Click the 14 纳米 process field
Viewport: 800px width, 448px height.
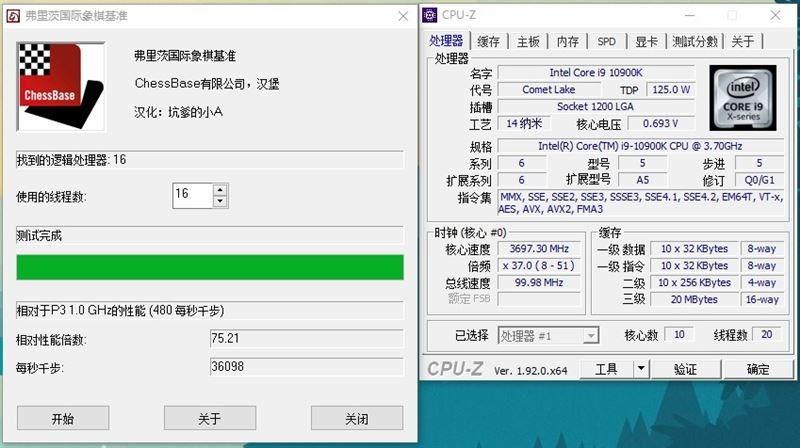pyautogui.click(x=524, y=123)
